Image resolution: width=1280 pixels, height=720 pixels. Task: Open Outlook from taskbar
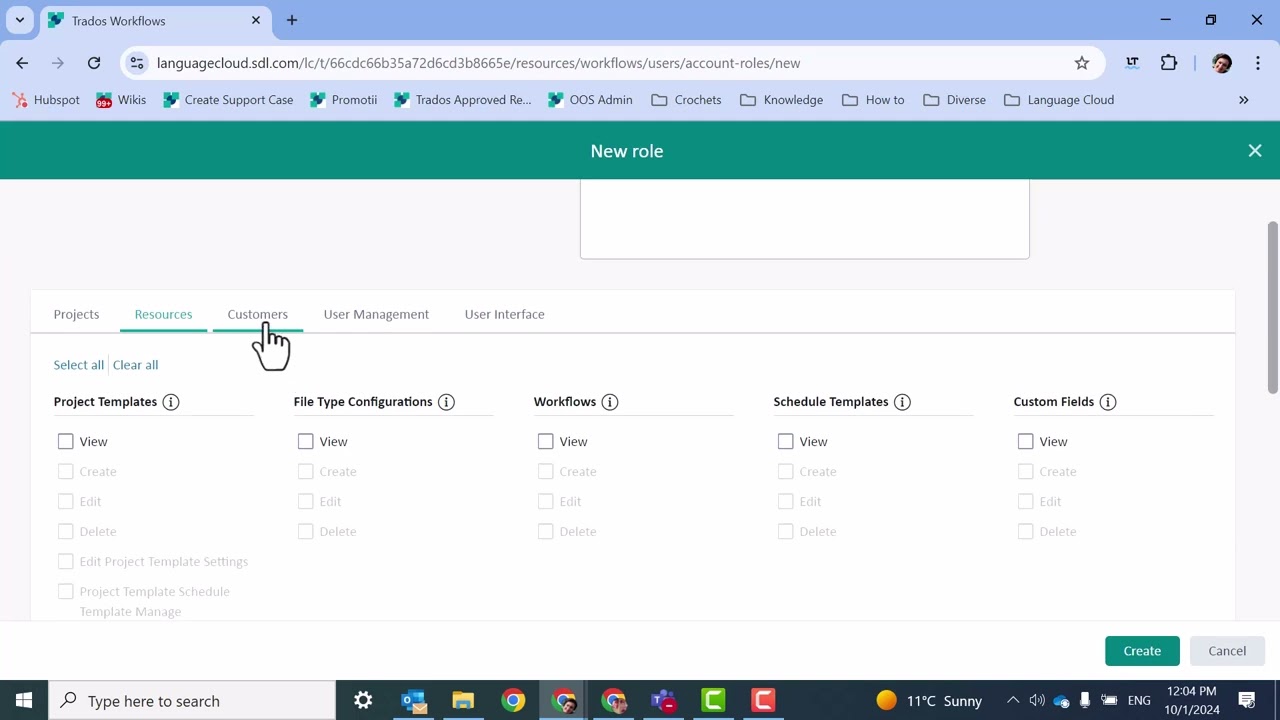click(413, 700)
